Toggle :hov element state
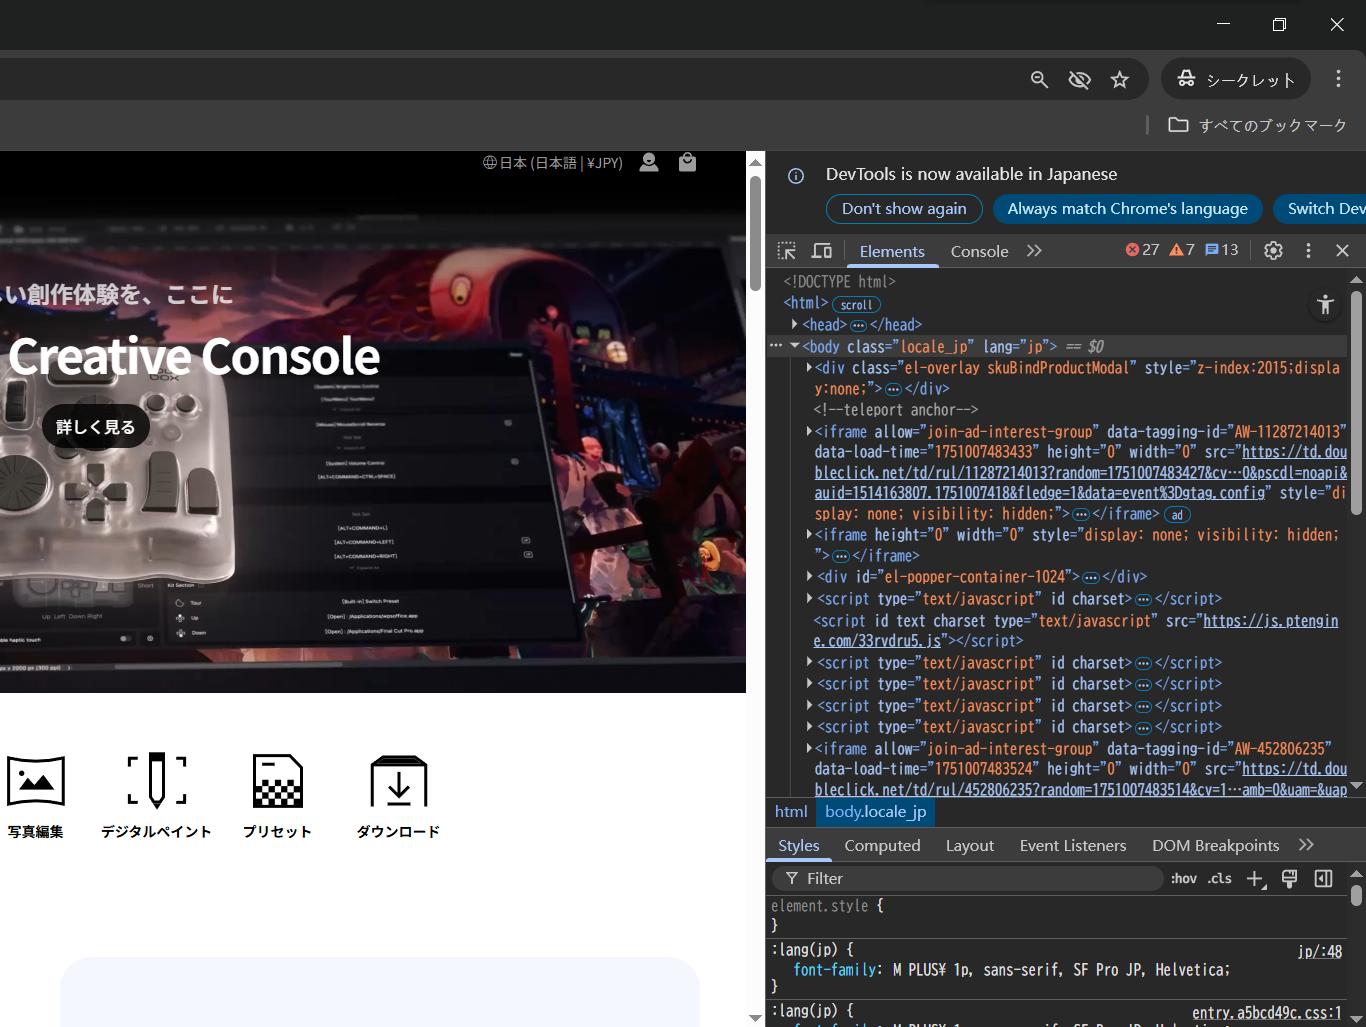Image resolution: width=1366 pixels, height=1027 pixels. [x=1184, y=878]
